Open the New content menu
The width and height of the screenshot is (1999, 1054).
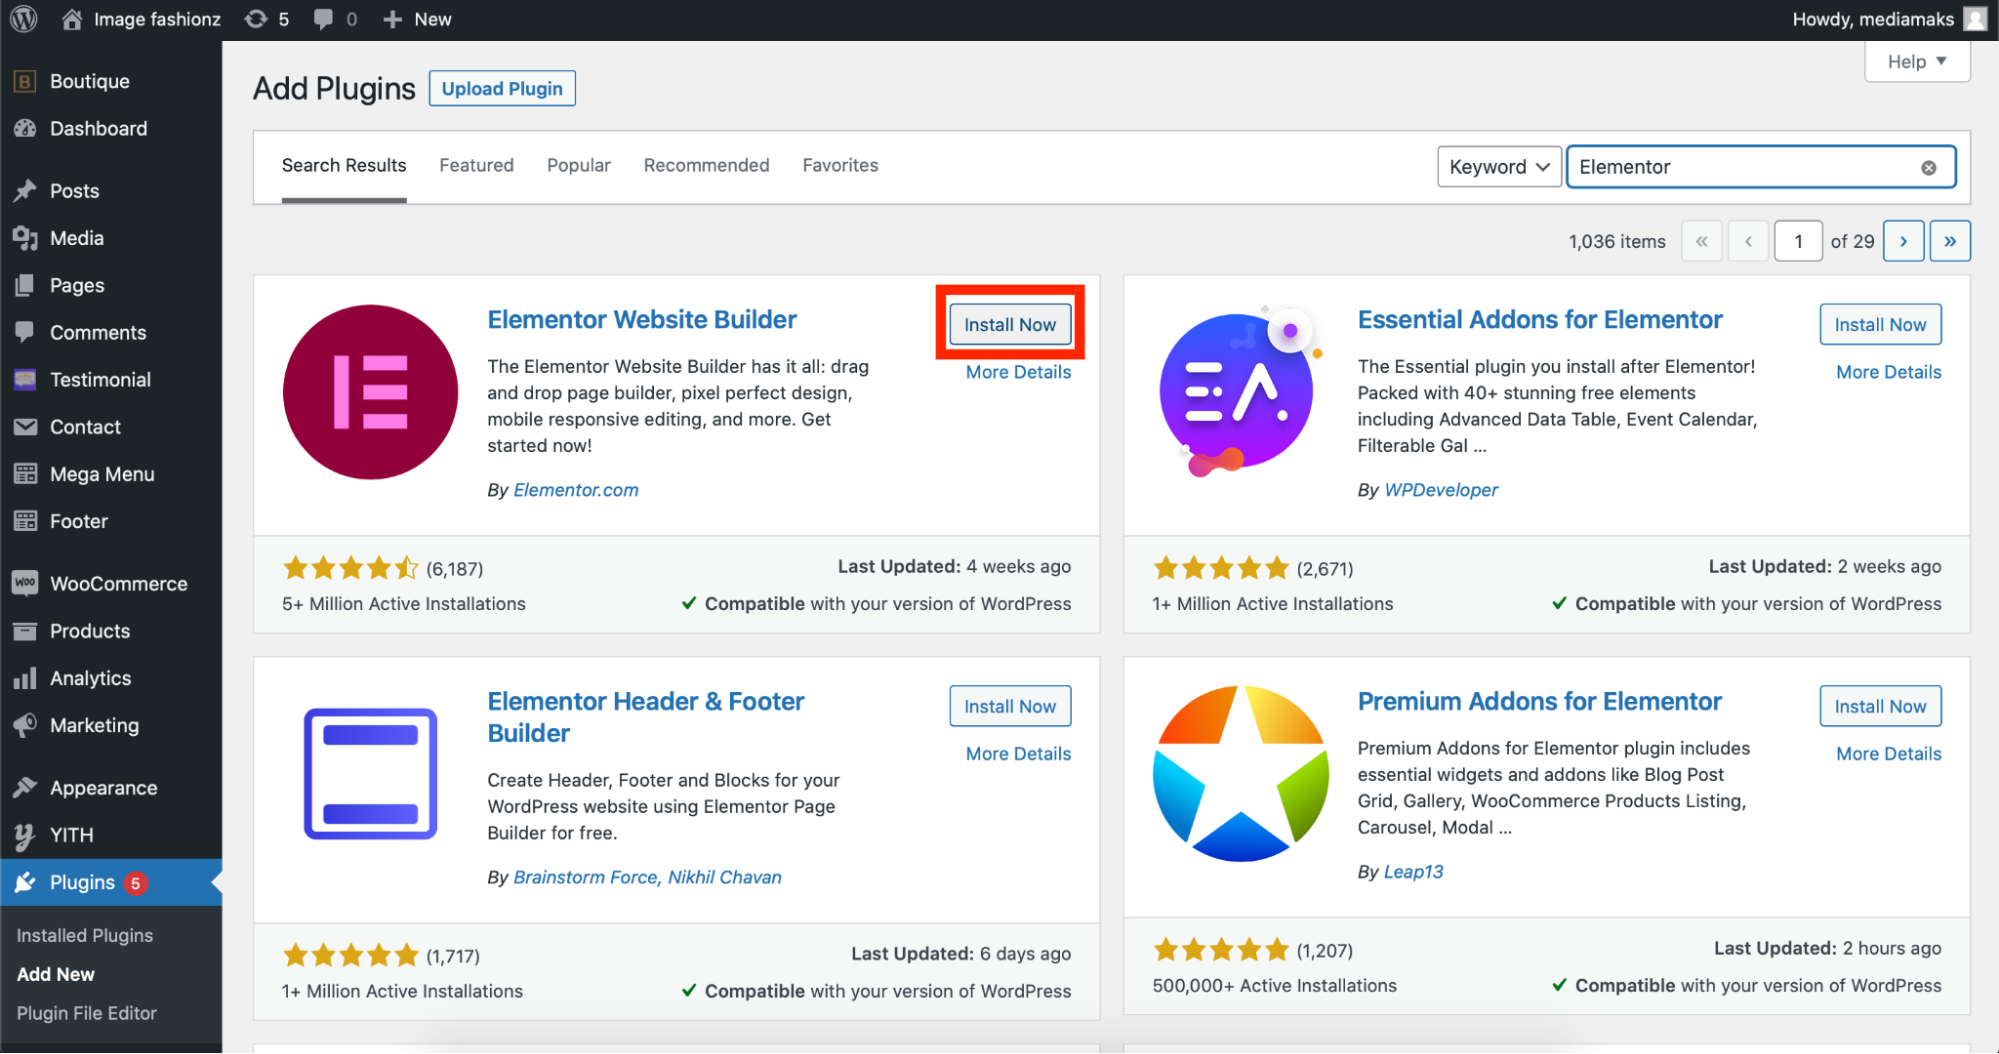coord(418,19)
